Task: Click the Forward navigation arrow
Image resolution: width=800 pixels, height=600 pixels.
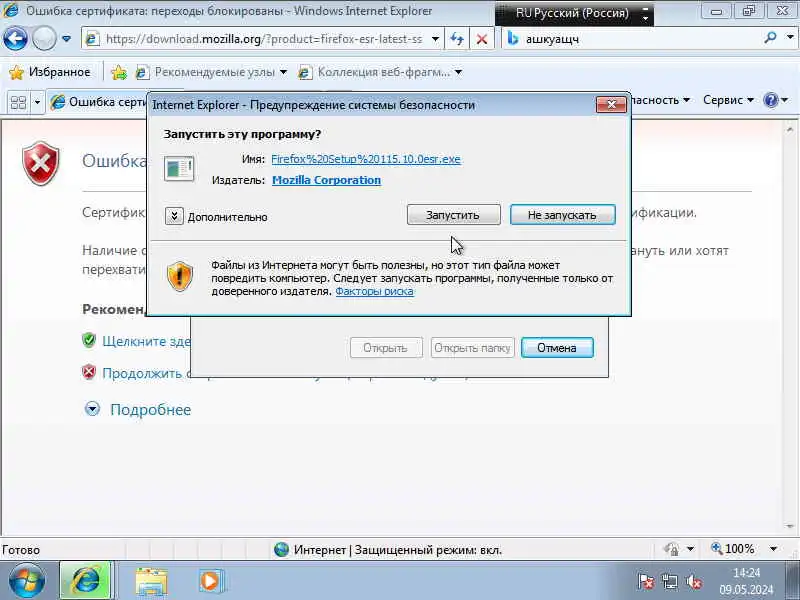Action: tap(44, 39)
